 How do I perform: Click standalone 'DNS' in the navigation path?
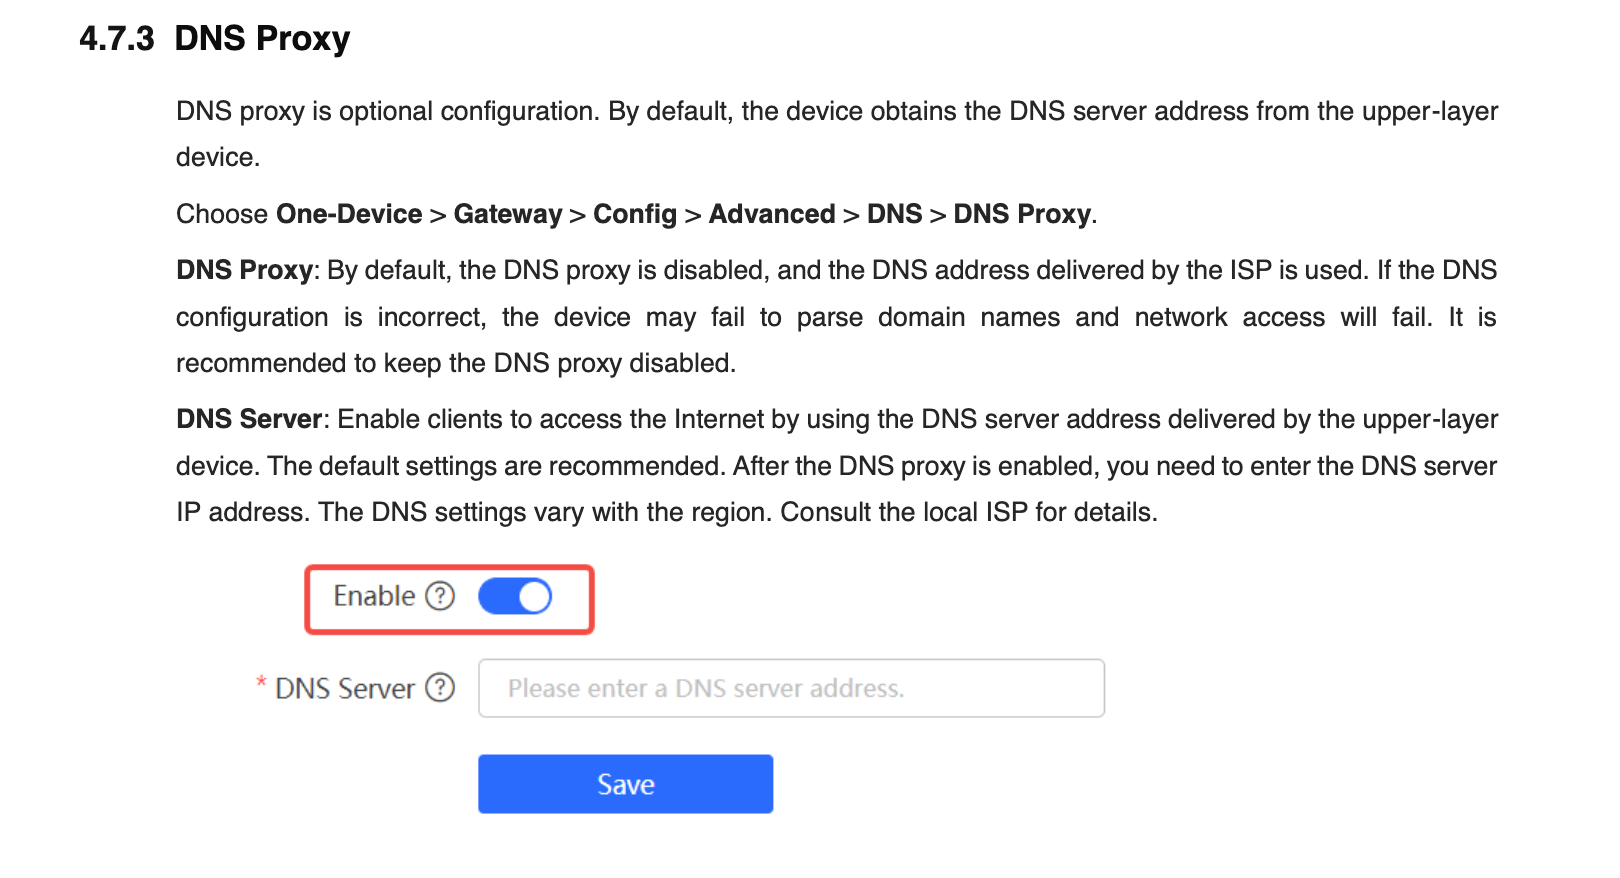click(895, 214)
